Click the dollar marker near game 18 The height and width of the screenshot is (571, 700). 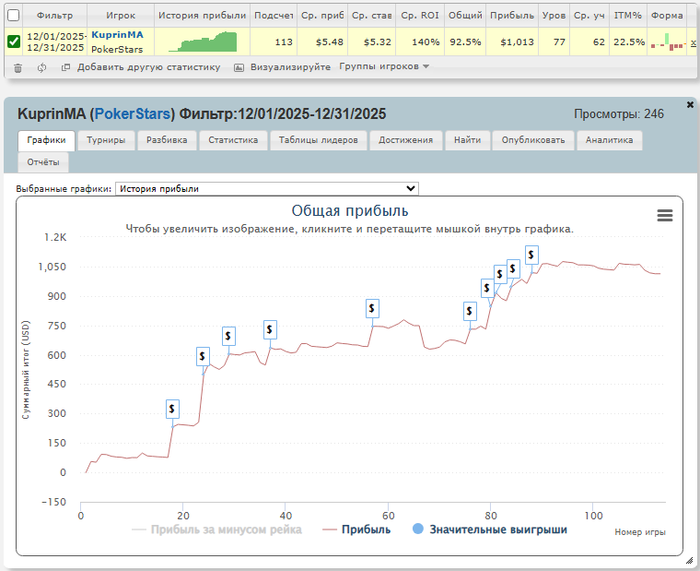click(x=172, y=409)
